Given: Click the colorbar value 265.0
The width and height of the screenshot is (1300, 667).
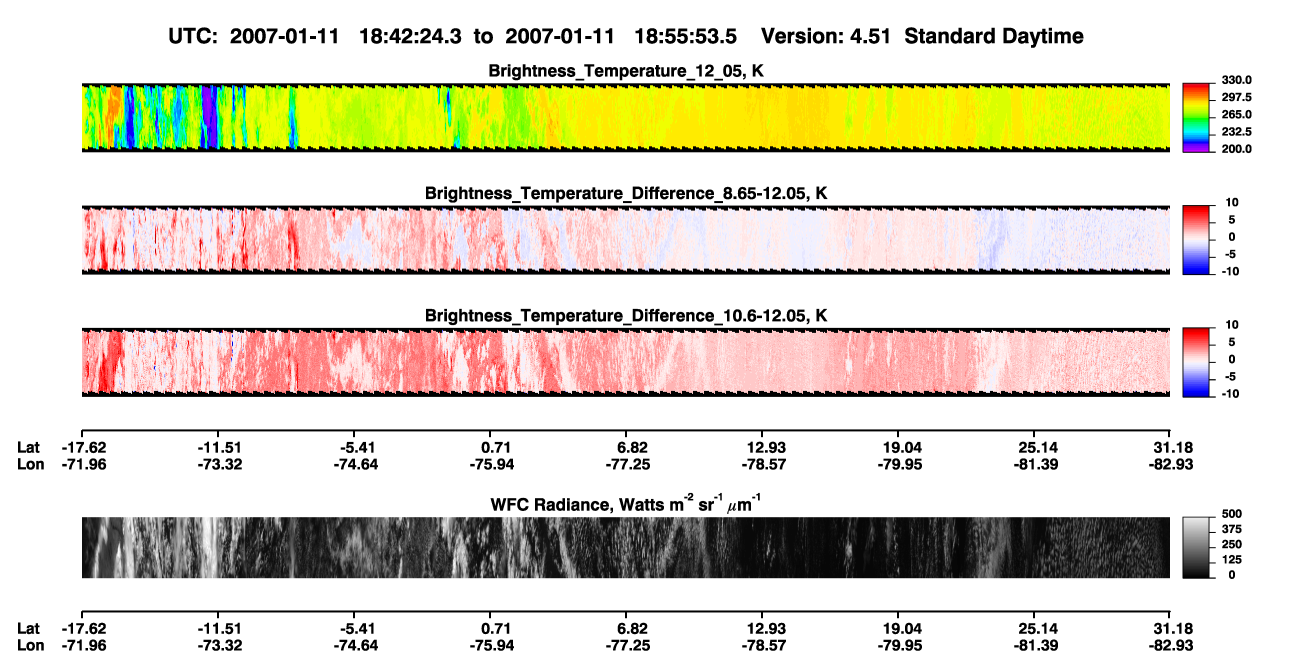Looking at the screenshot, I should 1236,114.
